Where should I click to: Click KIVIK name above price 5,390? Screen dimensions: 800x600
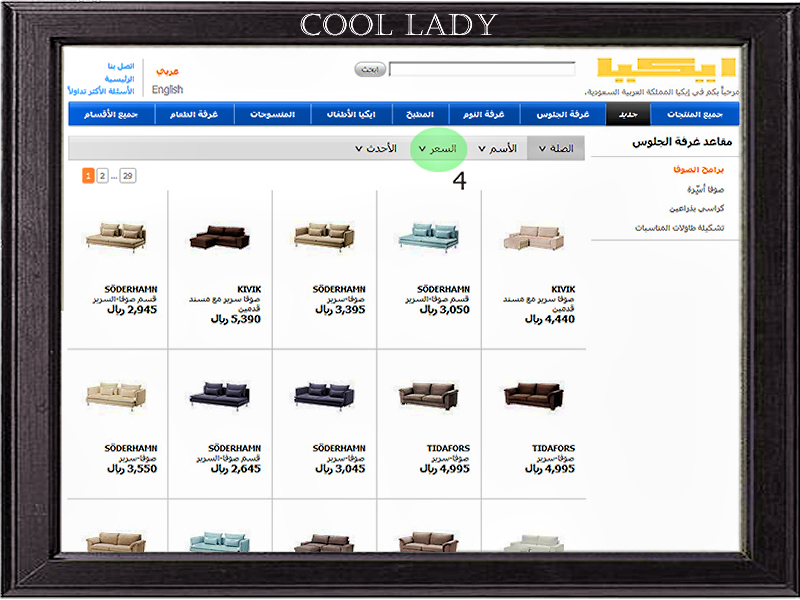249,289
